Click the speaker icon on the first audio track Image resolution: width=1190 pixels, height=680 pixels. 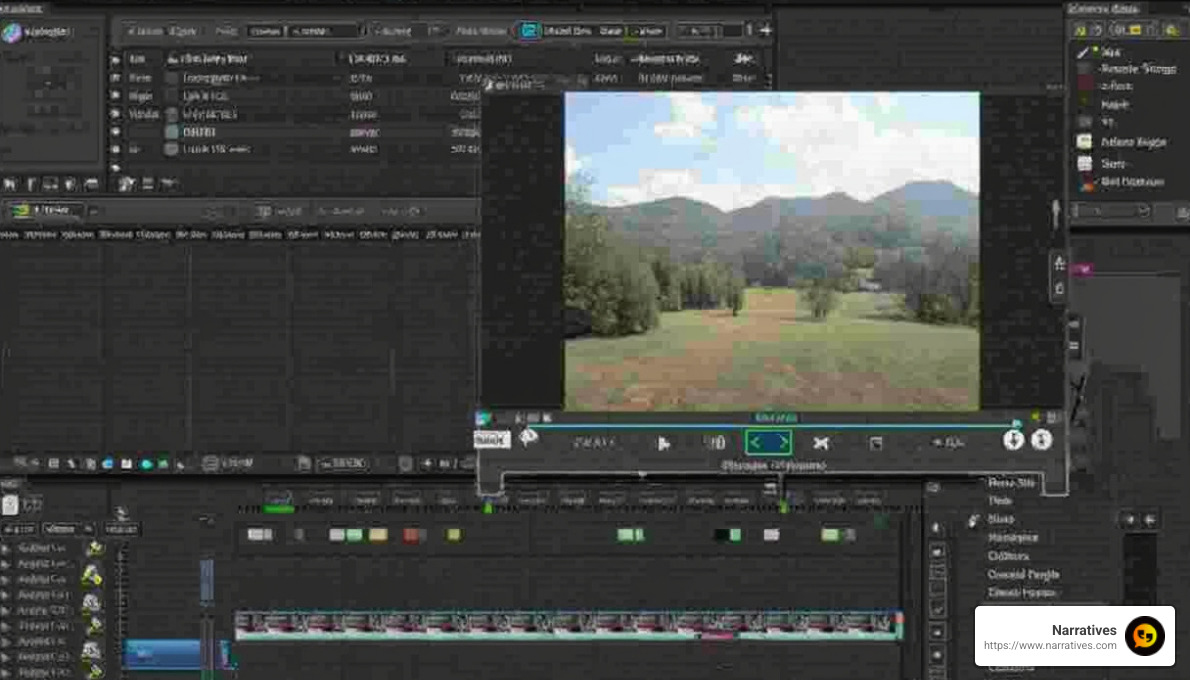pos(95,547)
